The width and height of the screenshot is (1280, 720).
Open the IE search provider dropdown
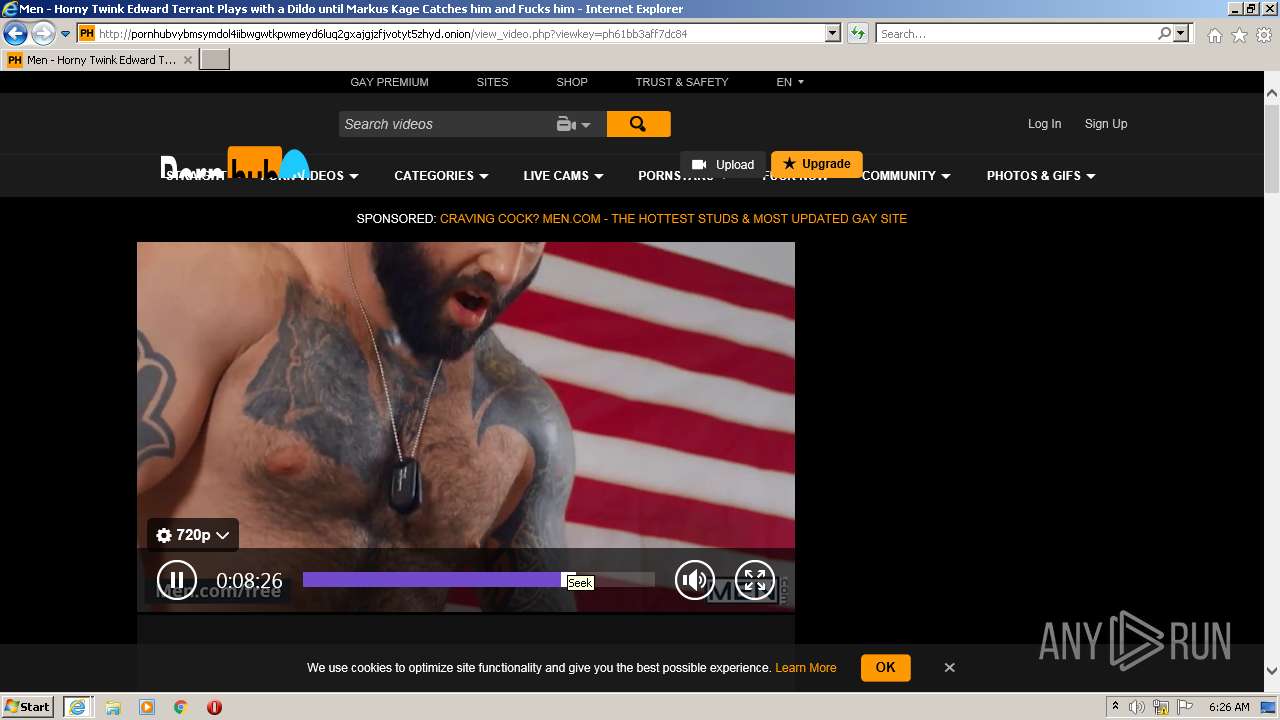coord(1181,33)
